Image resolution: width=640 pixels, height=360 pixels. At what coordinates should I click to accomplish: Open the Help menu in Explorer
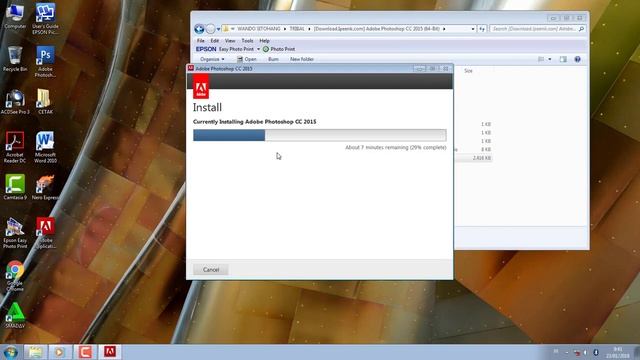264,41
